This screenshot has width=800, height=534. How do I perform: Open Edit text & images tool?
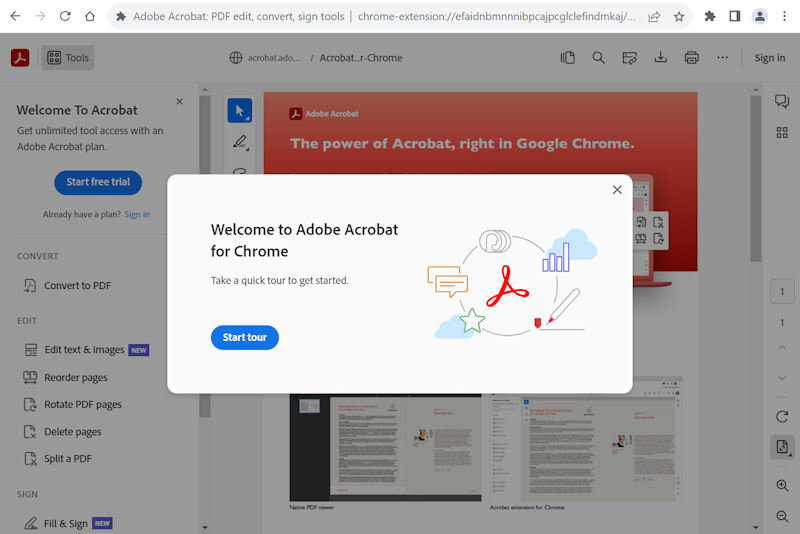coord(86,350)
